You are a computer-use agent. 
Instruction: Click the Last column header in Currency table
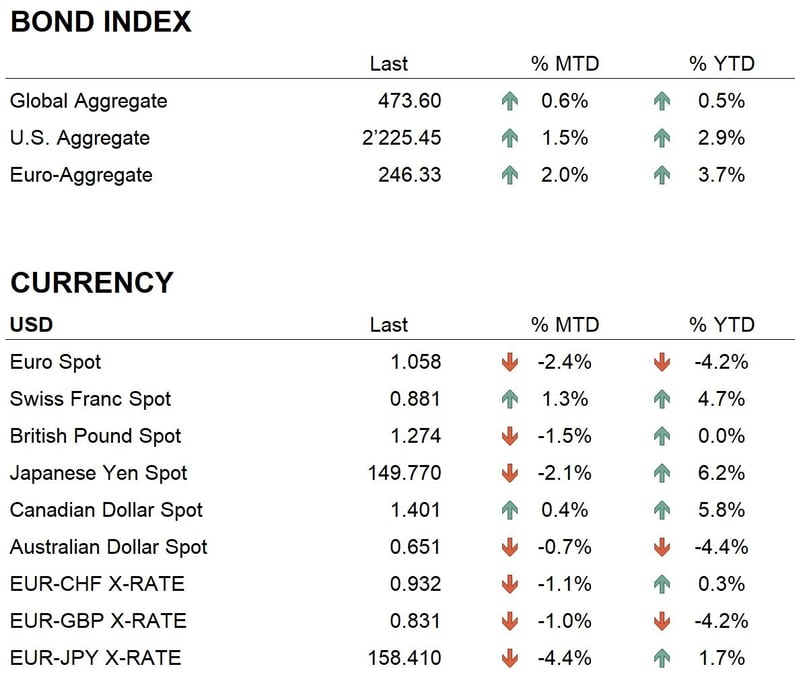388,325
